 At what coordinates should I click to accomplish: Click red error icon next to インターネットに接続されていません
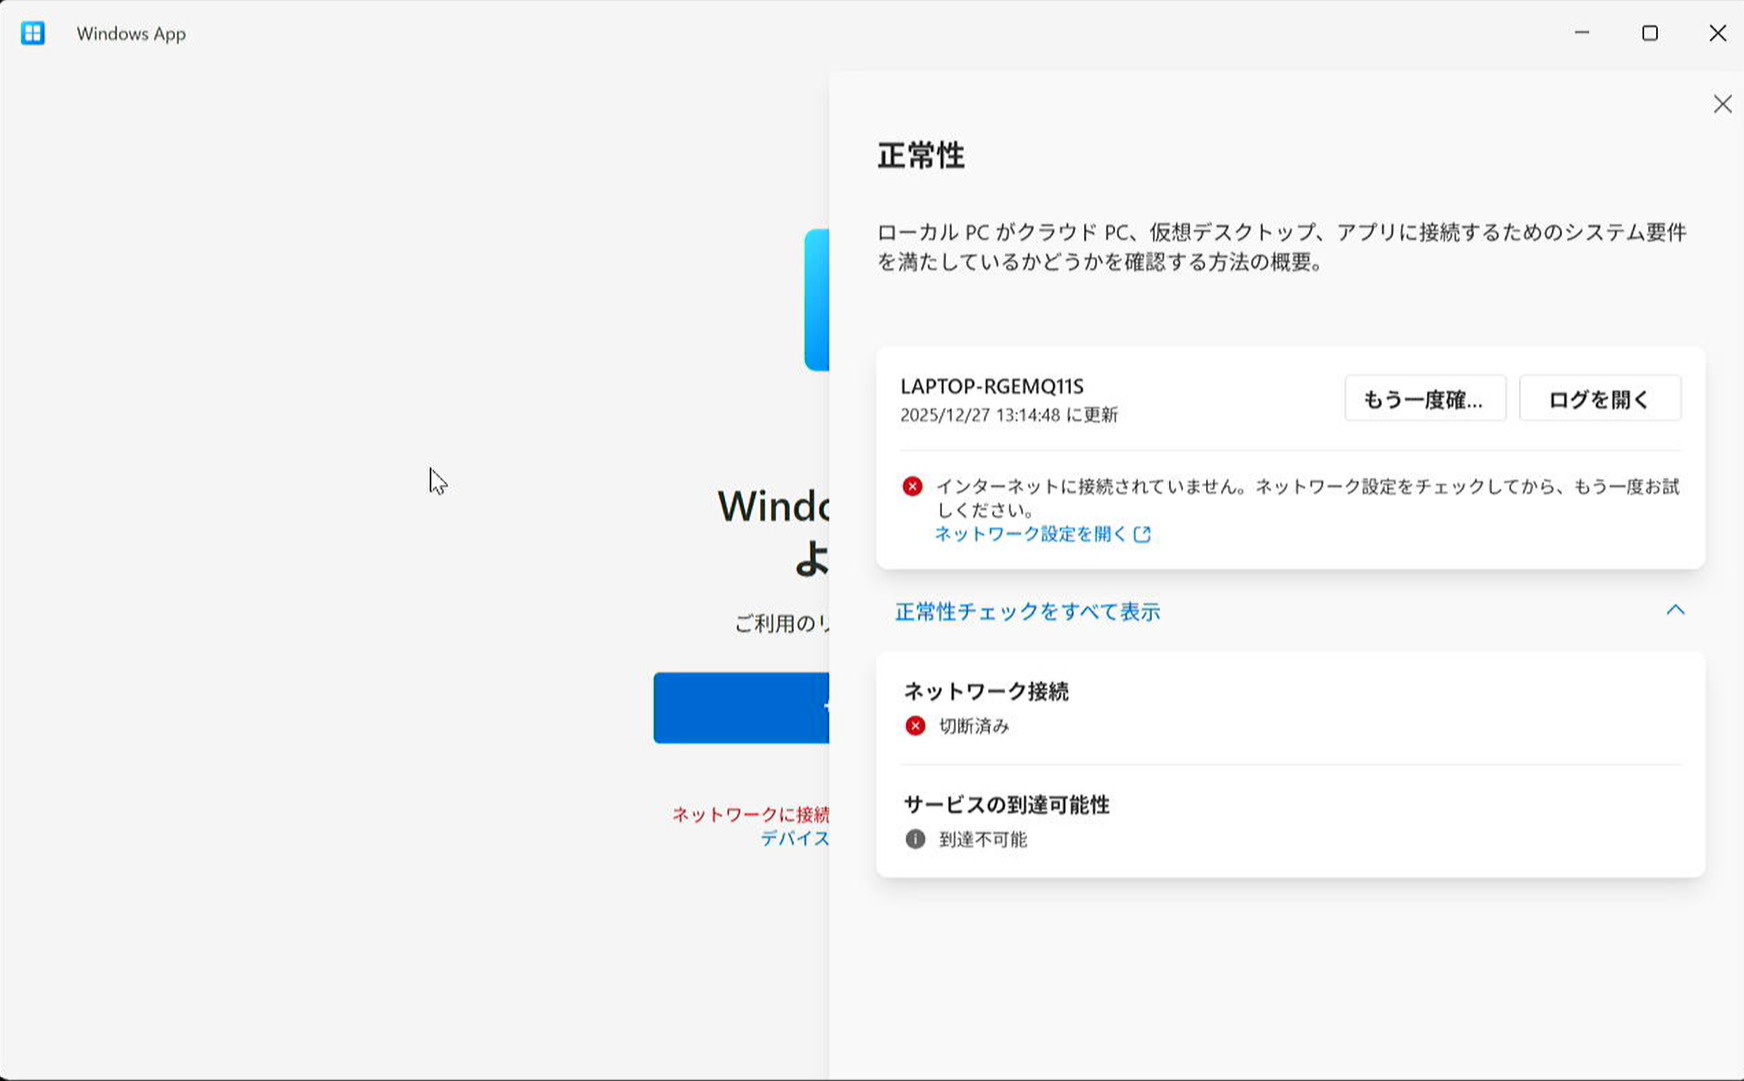point(912,487)
